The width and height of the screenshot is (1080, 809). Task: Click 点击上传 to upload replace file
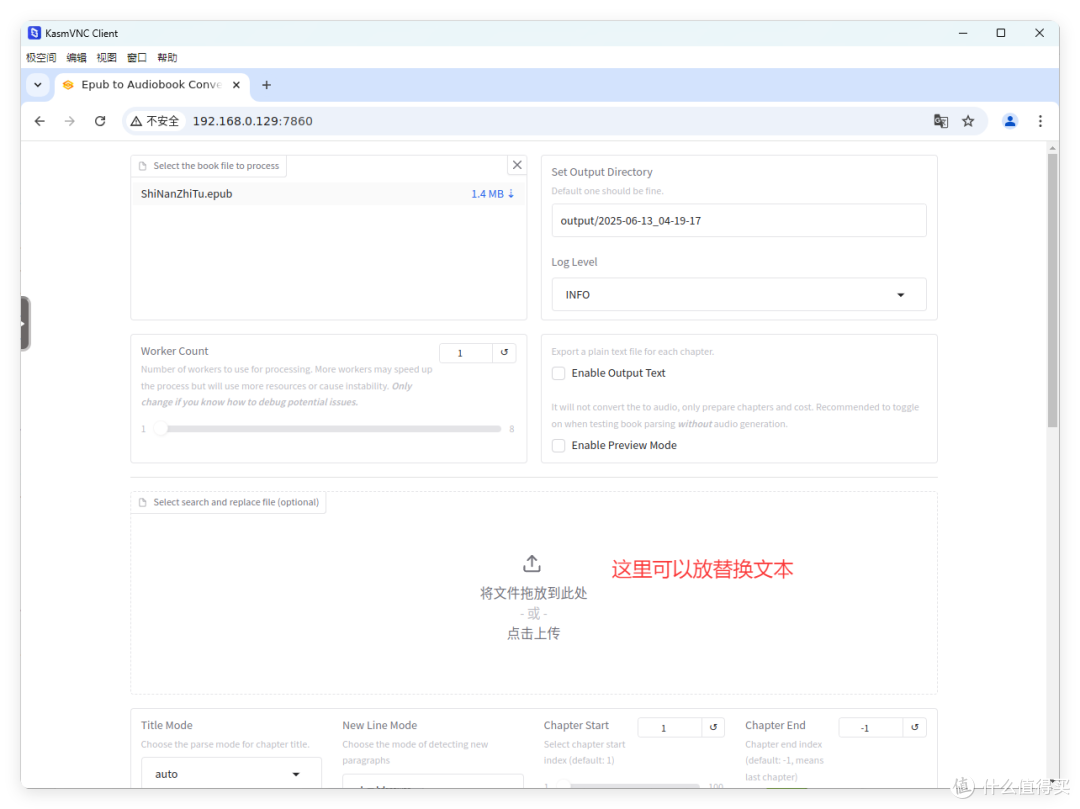coord(534,633)
